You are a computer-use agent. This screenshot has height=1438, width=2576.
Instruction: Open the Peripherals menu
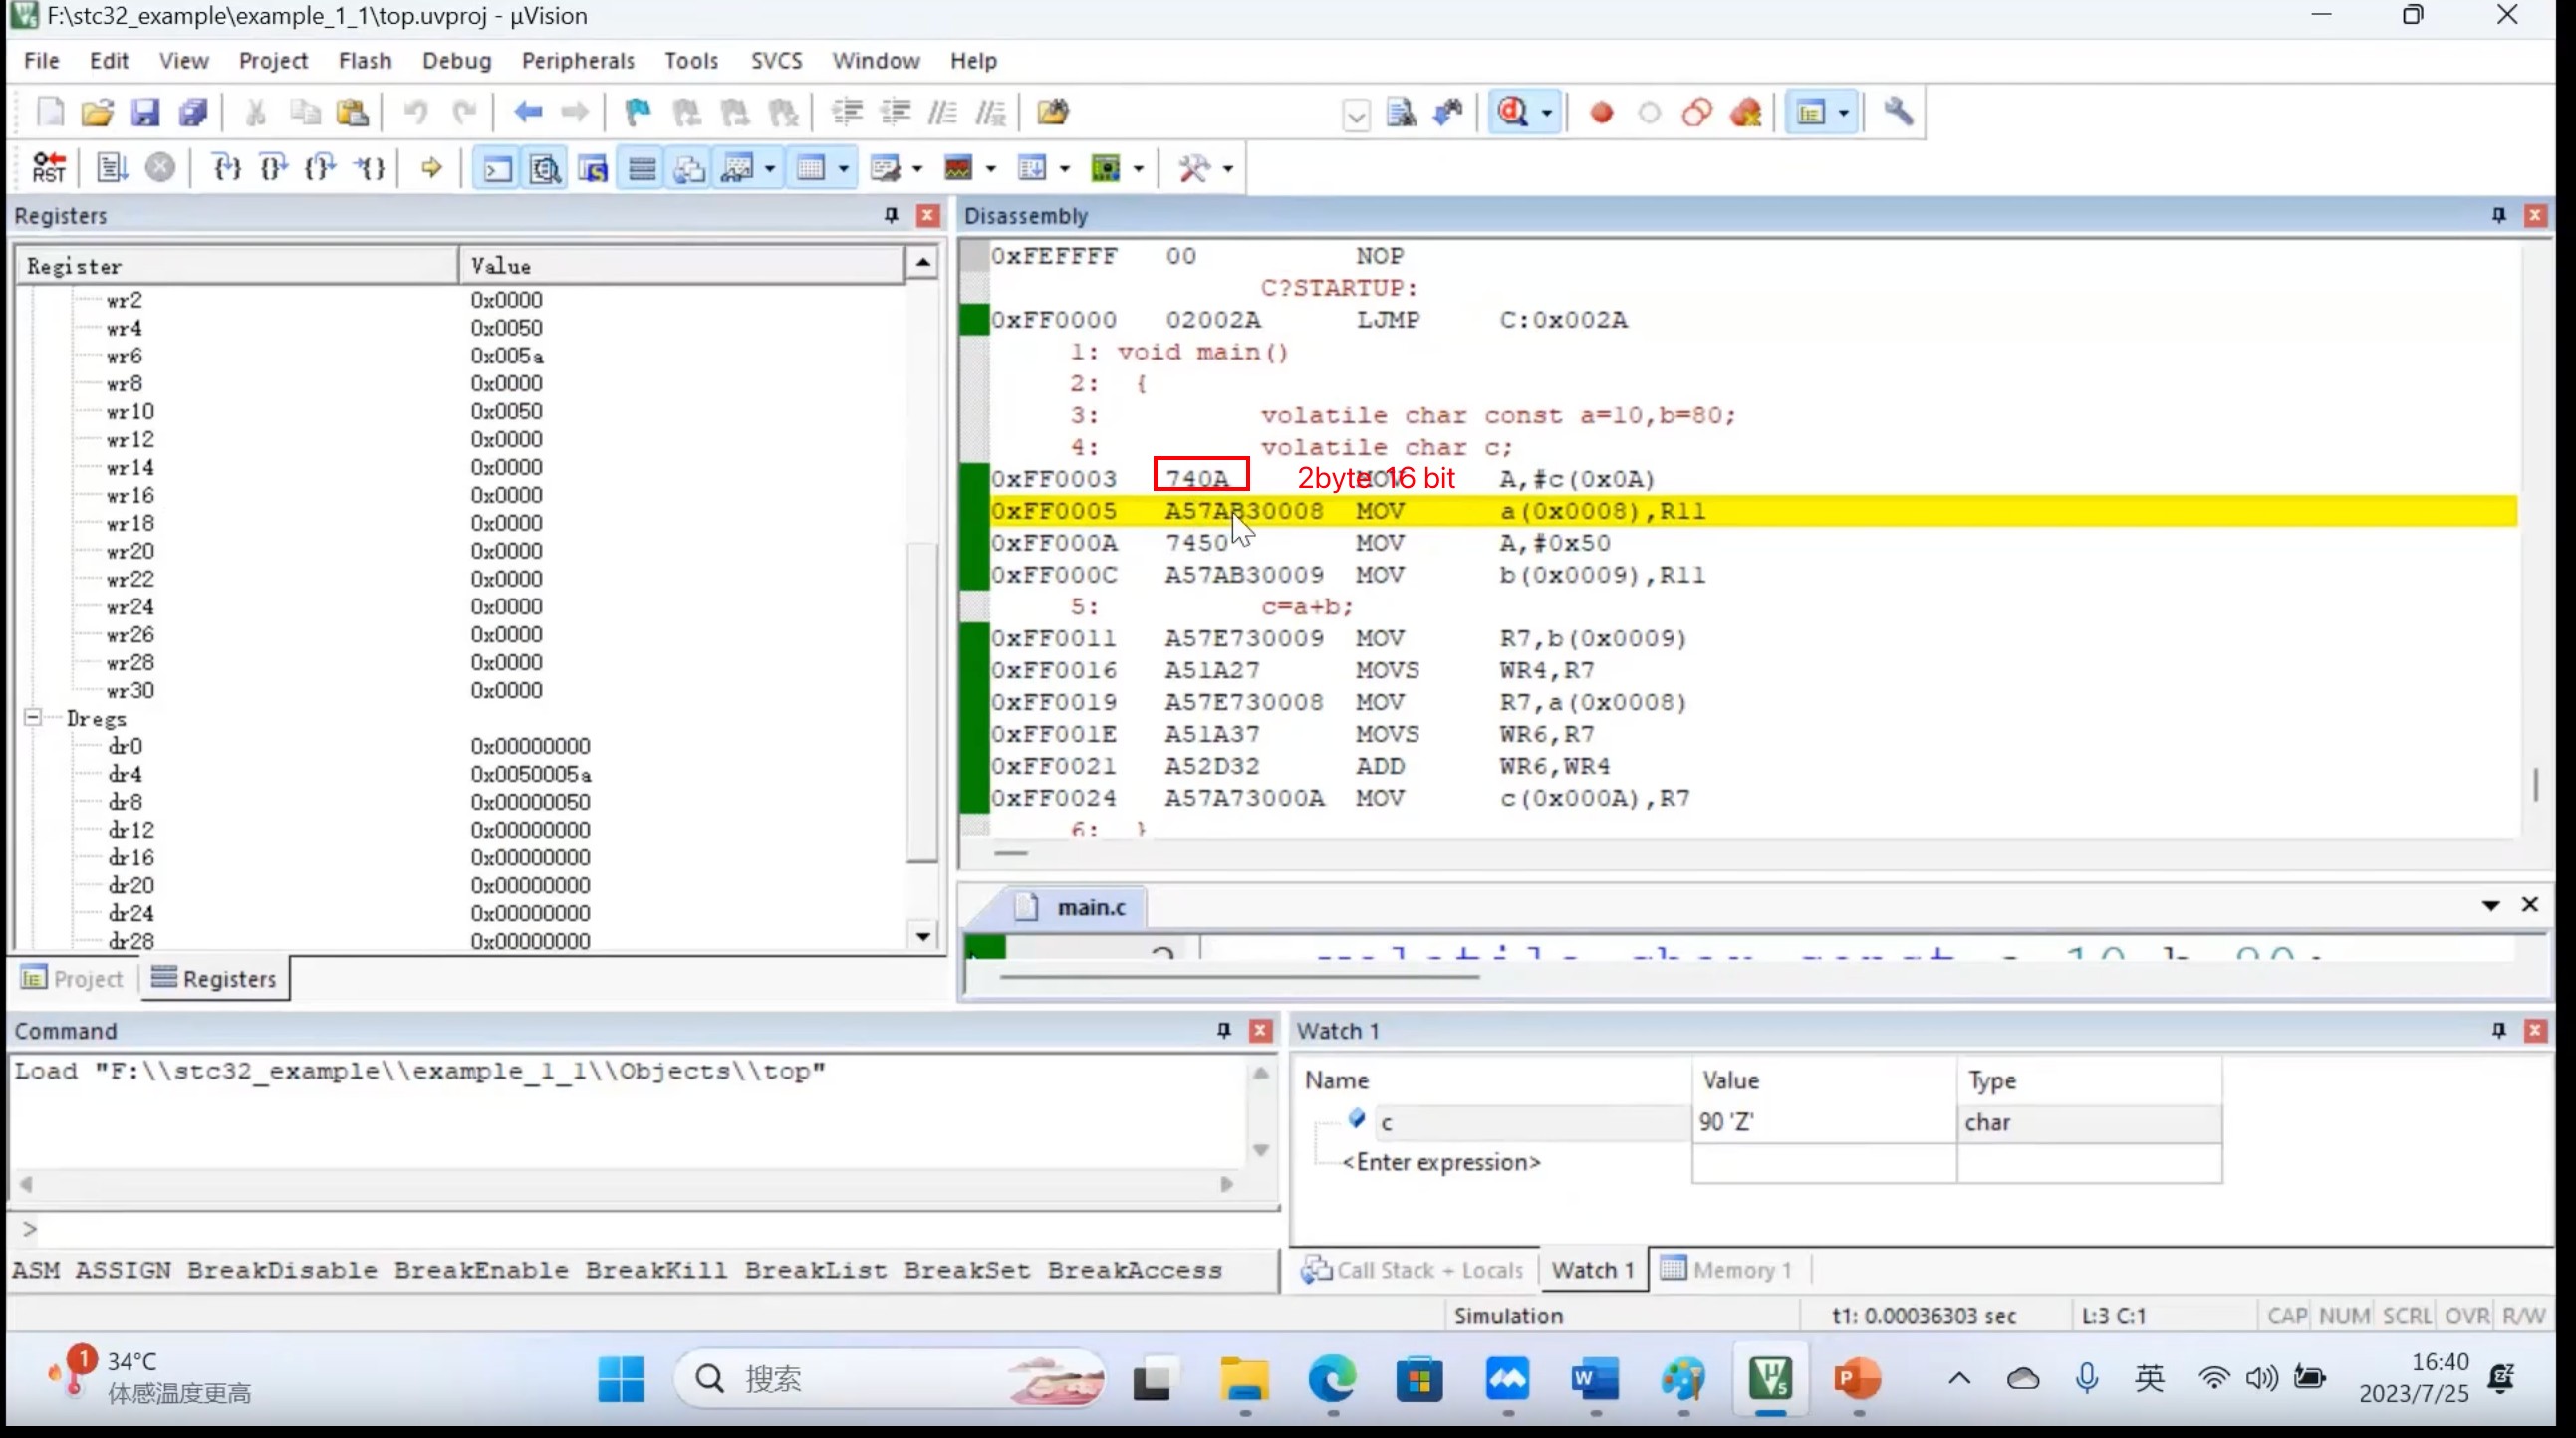coord(578,60)
